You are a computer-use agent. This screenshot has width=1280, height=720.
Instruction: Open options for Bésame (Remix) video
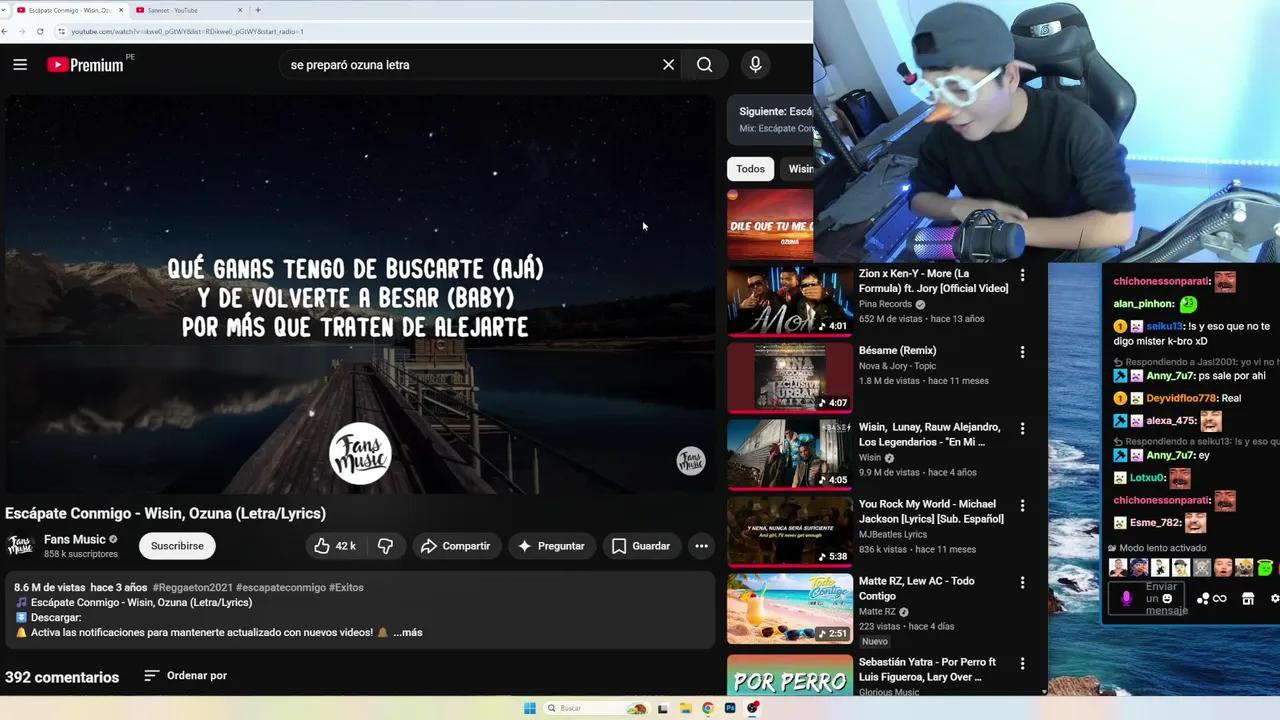tap(1022, 352)
